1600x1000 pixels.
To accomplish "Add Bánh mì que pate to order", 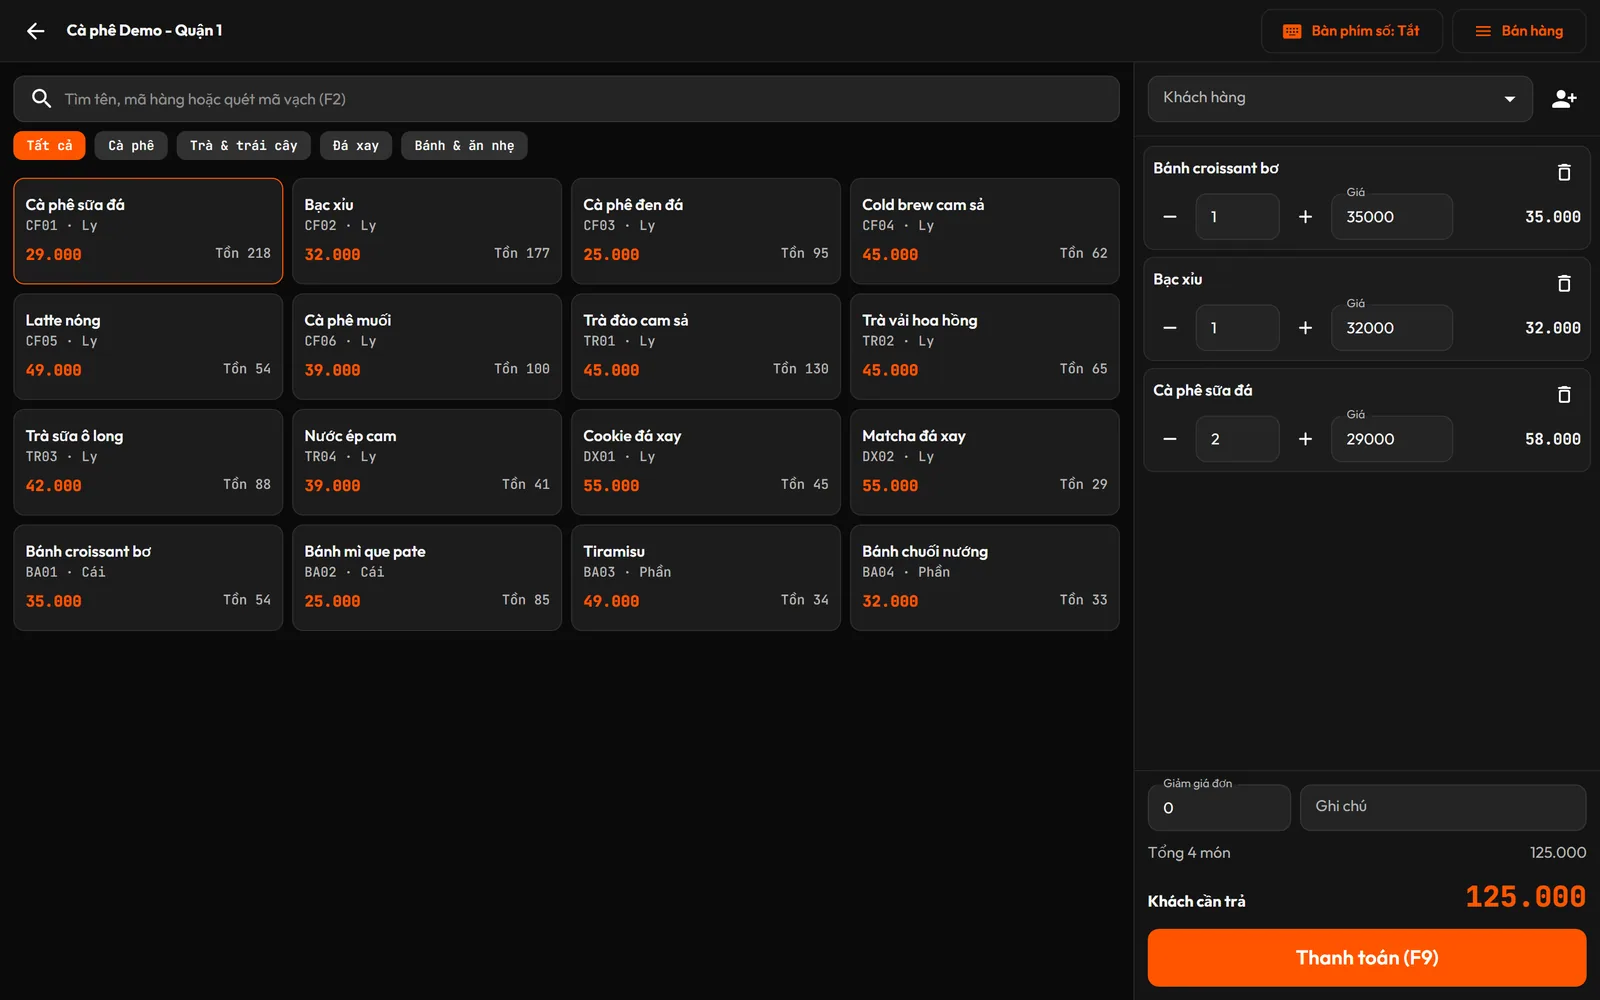I will [427, 578].
